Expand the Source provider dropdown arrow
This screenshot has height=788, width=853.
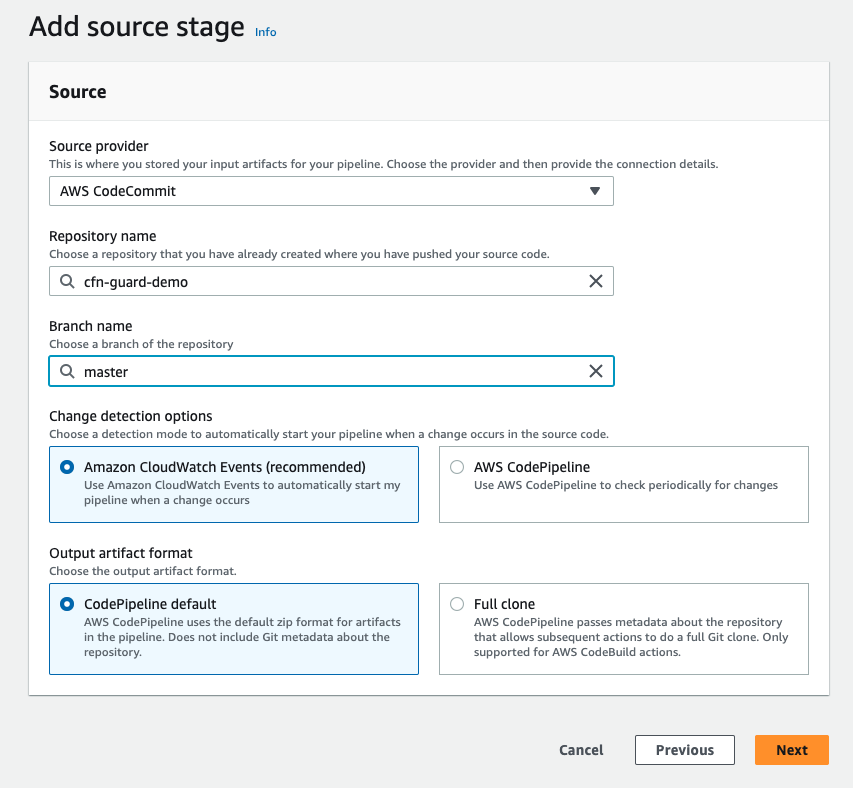click(x=595, y=191)
